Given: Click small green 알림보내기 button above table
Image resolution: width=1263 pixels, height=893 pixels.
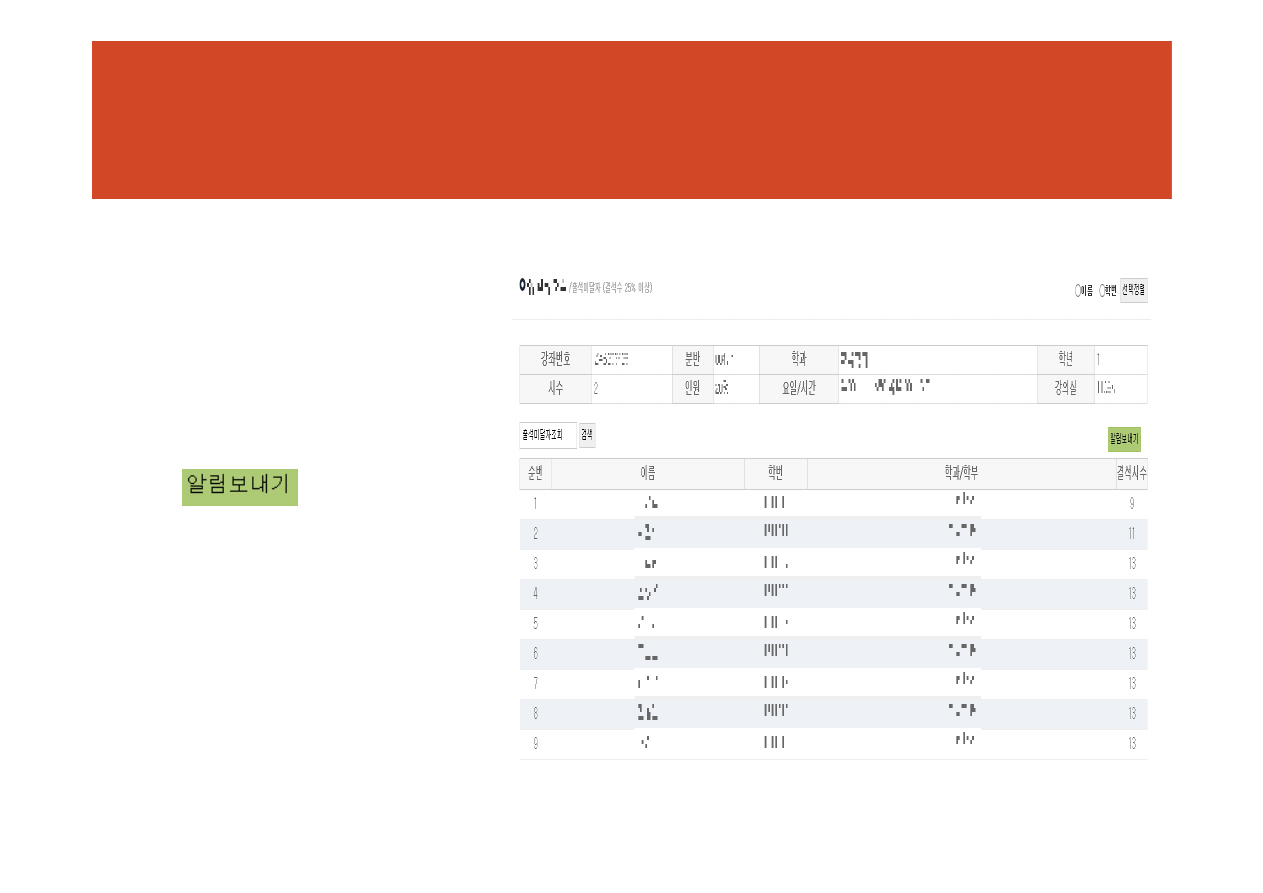Looking at the screenshot, I should (x=1124, y=439).
